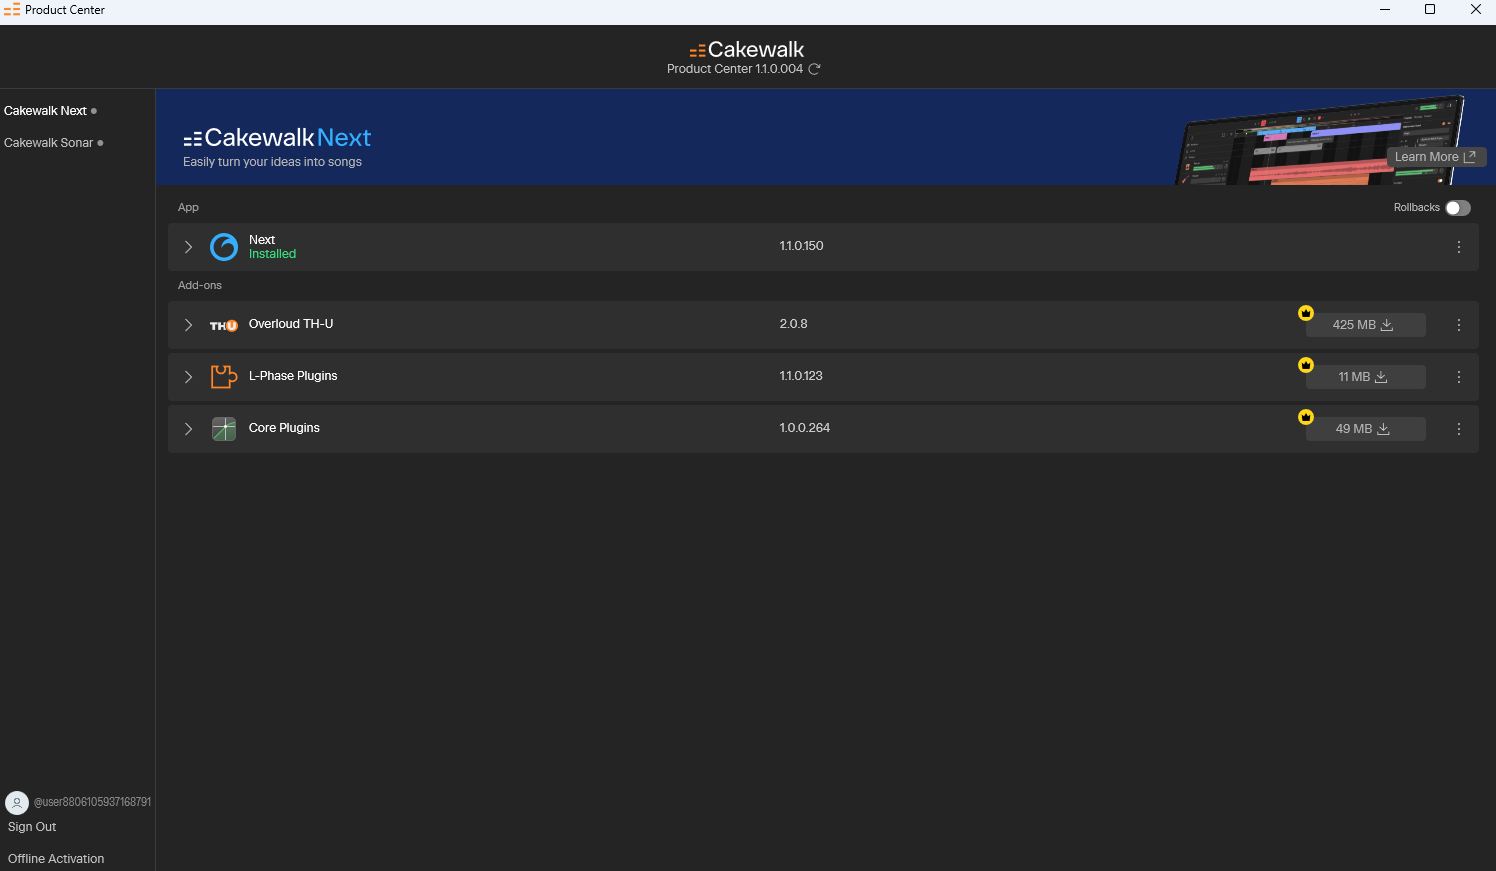Click the crown badge on L-Phase Plugins
1496x871 pixels.
click(1306, 365)
